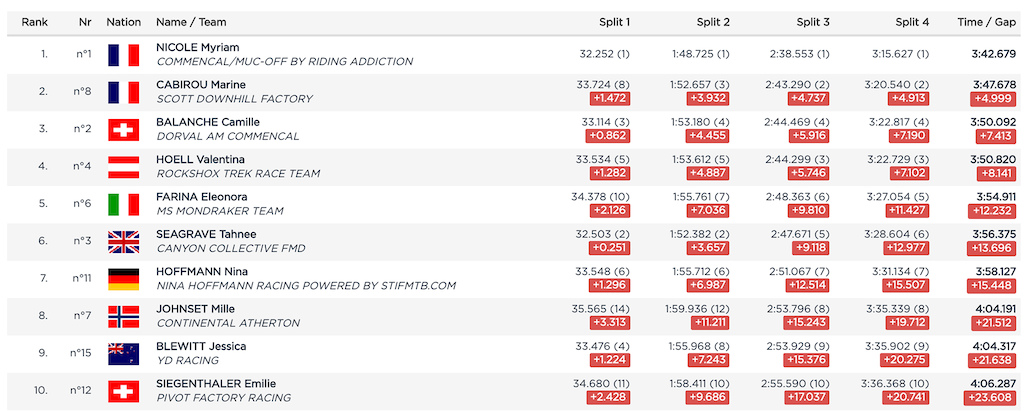Image resolution: width=1024 pixels, height=411 pixels.
Task: Click the Nation column header
Action: (124, 22)
